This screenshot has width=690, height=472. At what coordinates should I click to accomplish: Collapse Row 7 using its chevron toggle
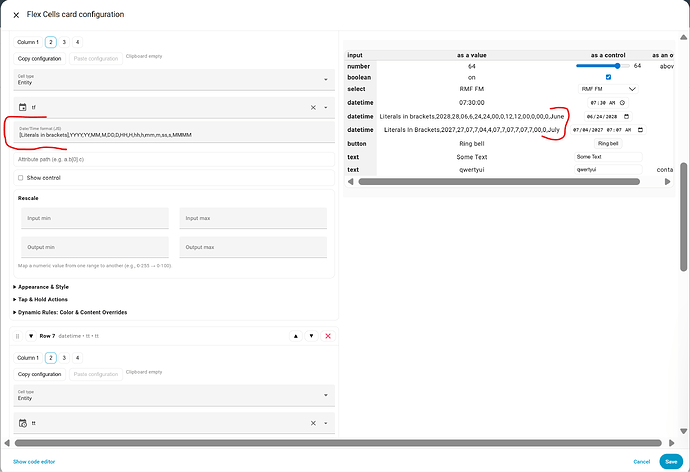pos(31,336)
